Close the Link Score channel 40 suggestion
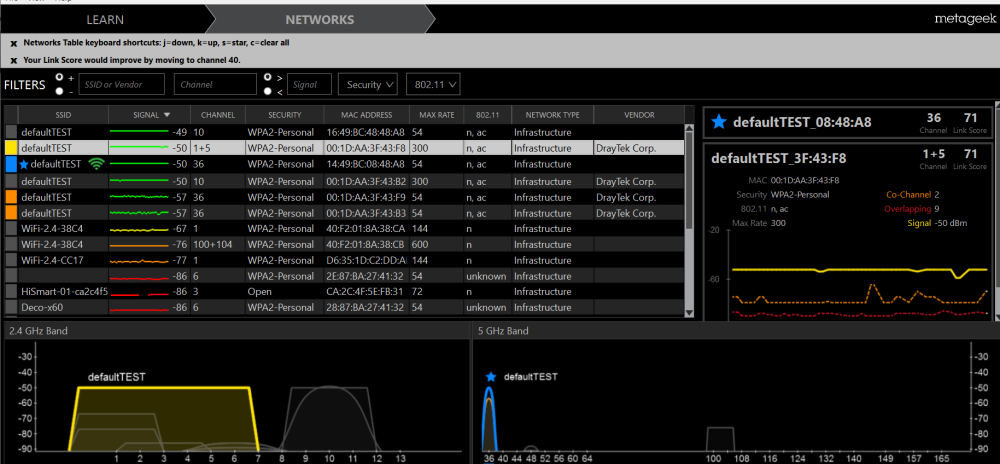The image size is (1000, 464). pyautogui.click(x=14, y=60)
